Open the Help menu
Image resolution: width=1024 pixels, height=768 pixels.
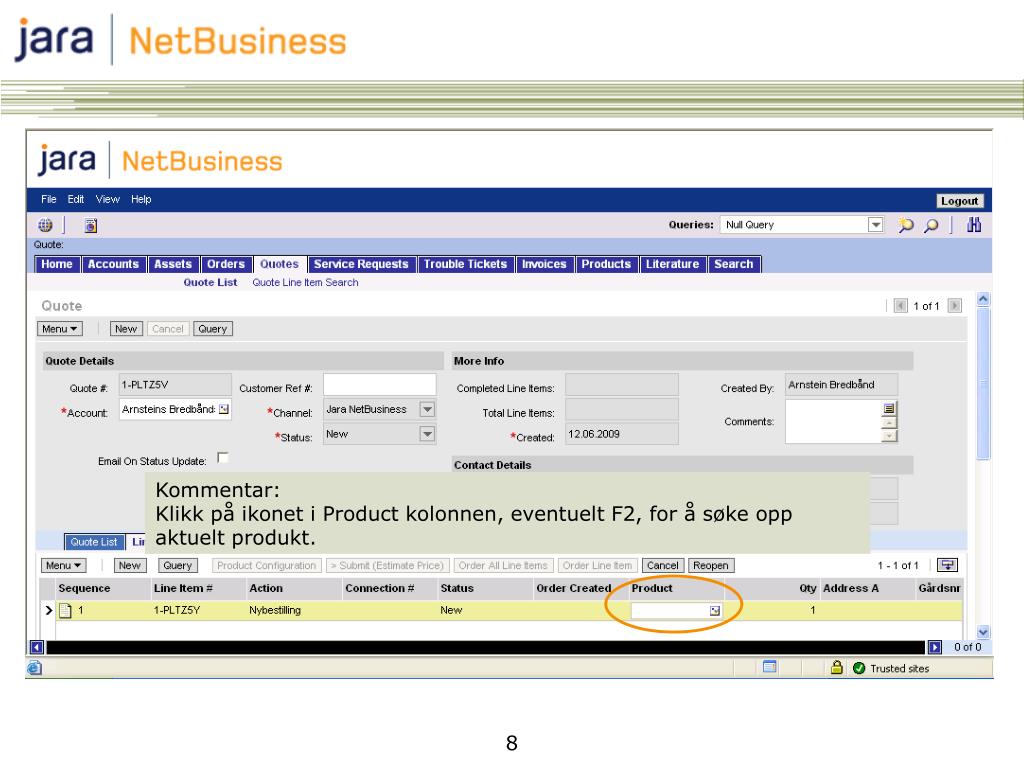point(141,199)
